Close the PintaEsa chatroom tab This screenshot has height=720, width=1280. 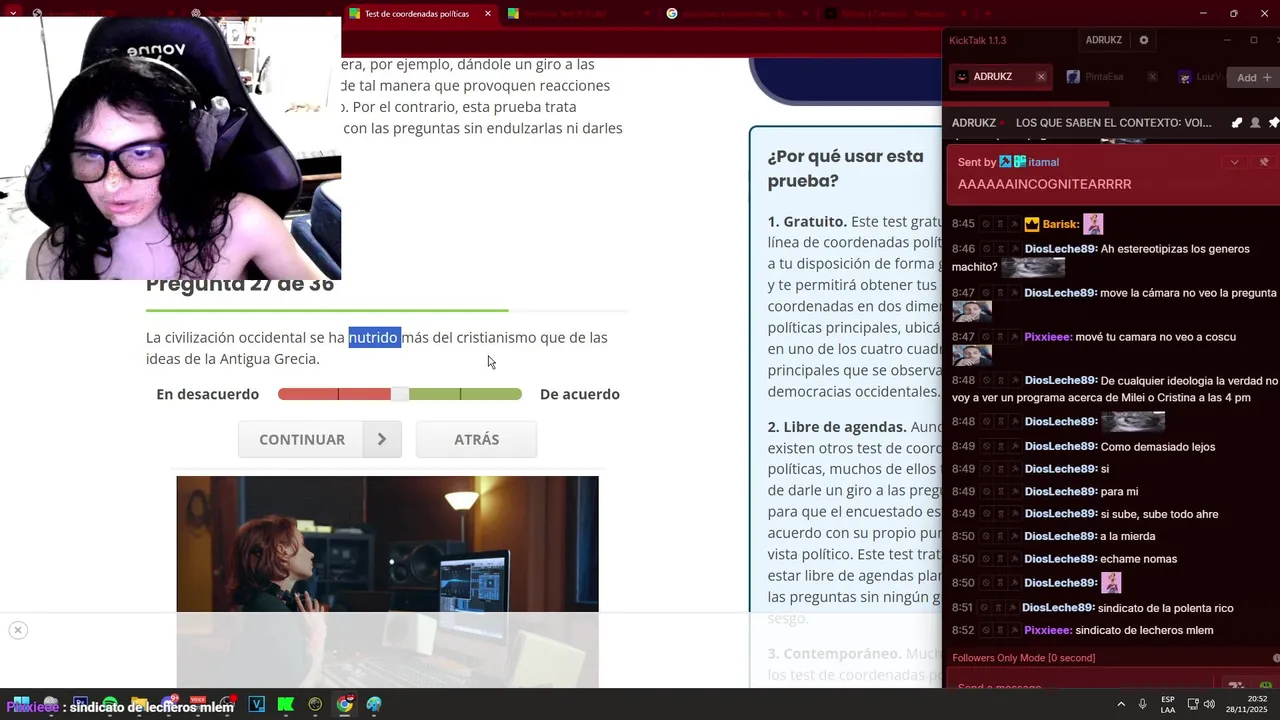pyautogui.click(x=1152, y=77)
